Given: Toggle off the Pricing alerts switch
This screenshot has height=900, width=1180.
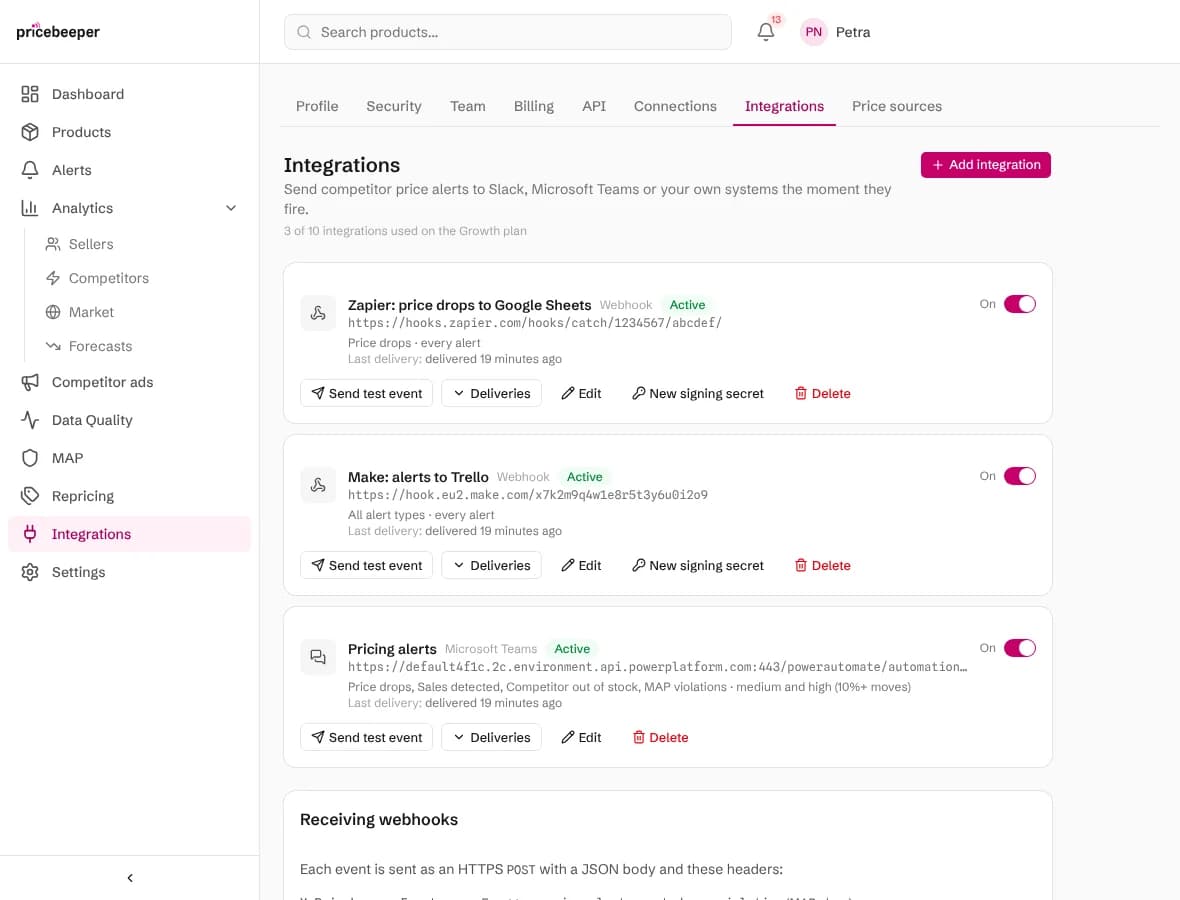Looking at the screenshot, I should tap(1020, 648).
